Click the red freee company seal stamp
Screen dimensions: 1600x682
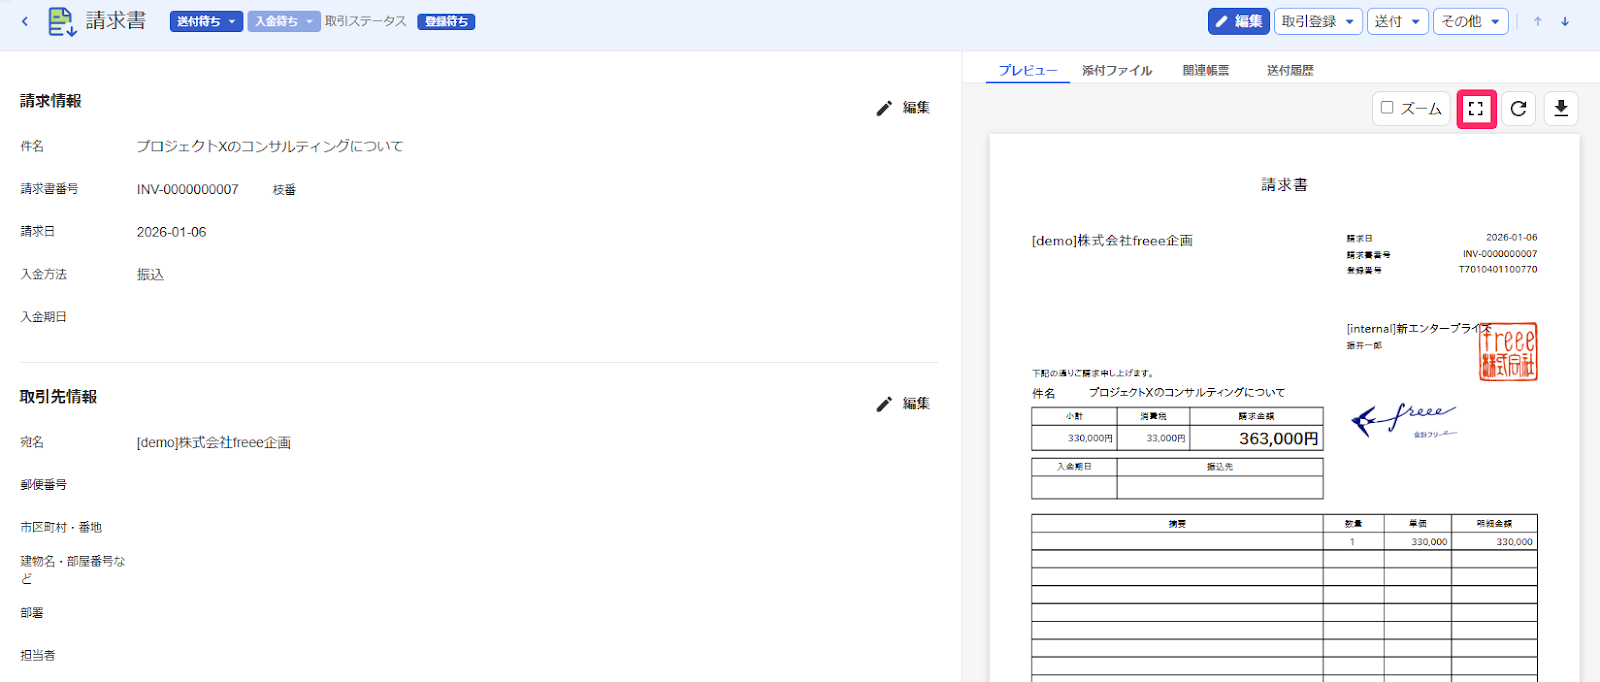[x=1508, y=351]
